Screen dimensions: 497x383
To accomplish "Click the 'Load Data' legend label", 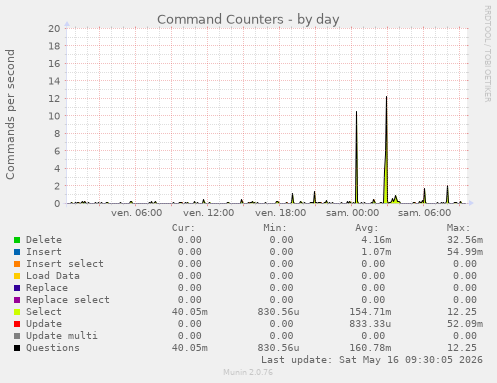I will [x=53, y=276].
